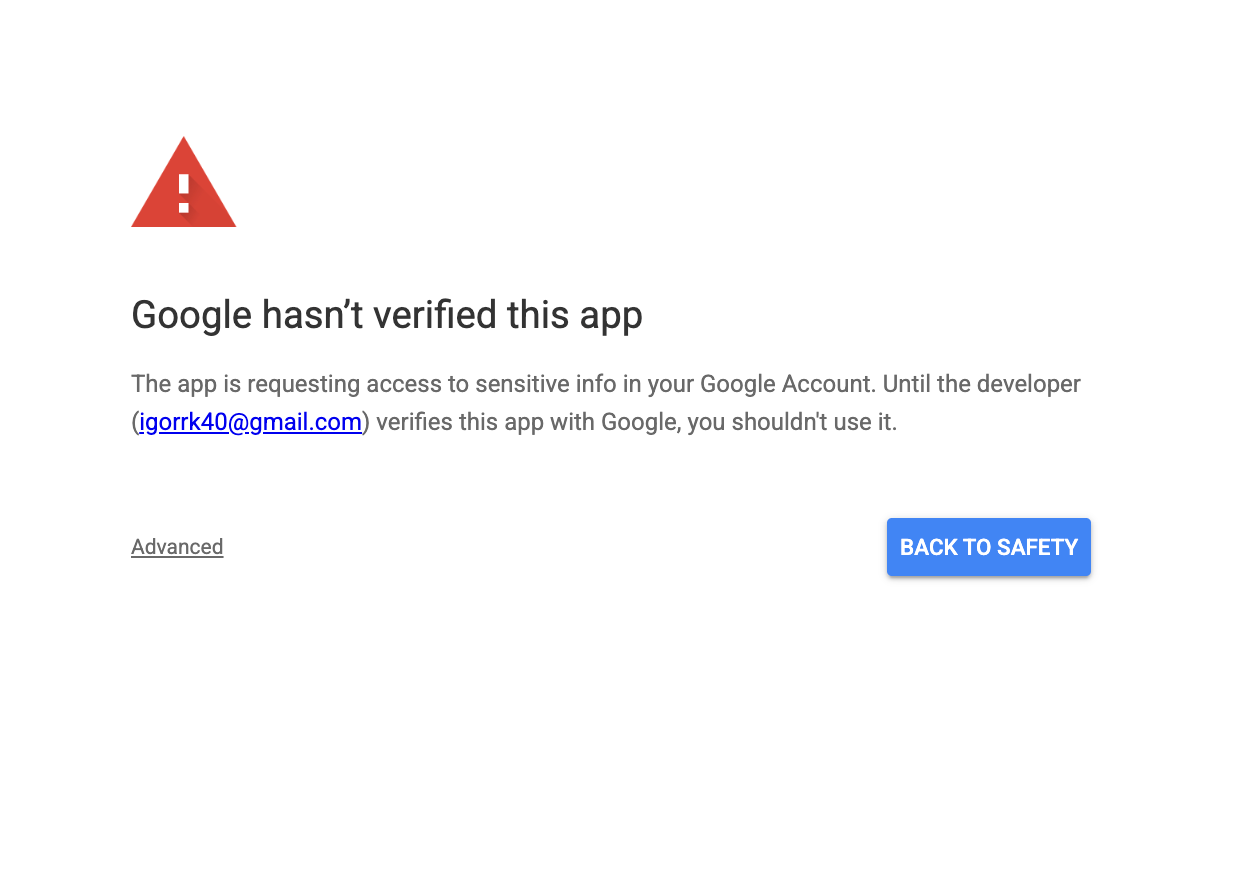Click the word 'app' ending the heading
Viewport: 1235px width, 886px height.
pos(607,317)
